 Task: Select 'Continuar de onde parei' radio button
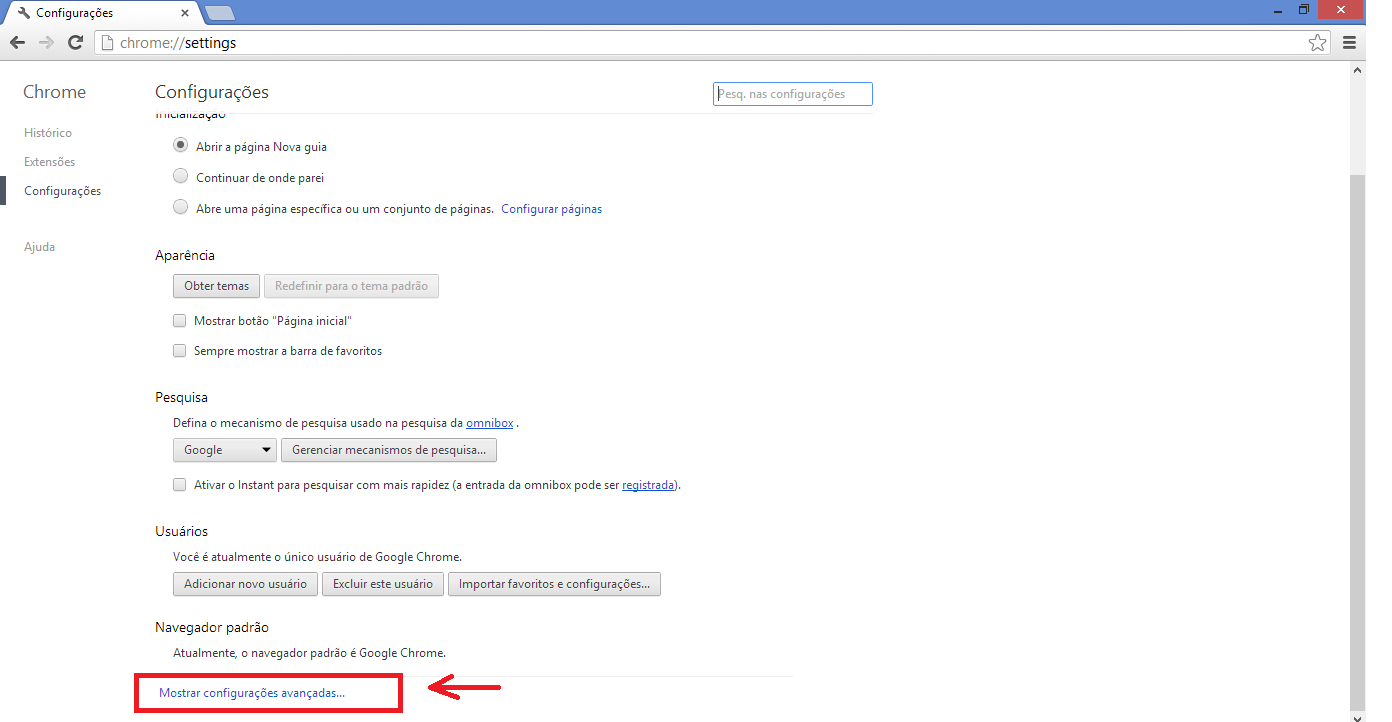click(180, 176)
